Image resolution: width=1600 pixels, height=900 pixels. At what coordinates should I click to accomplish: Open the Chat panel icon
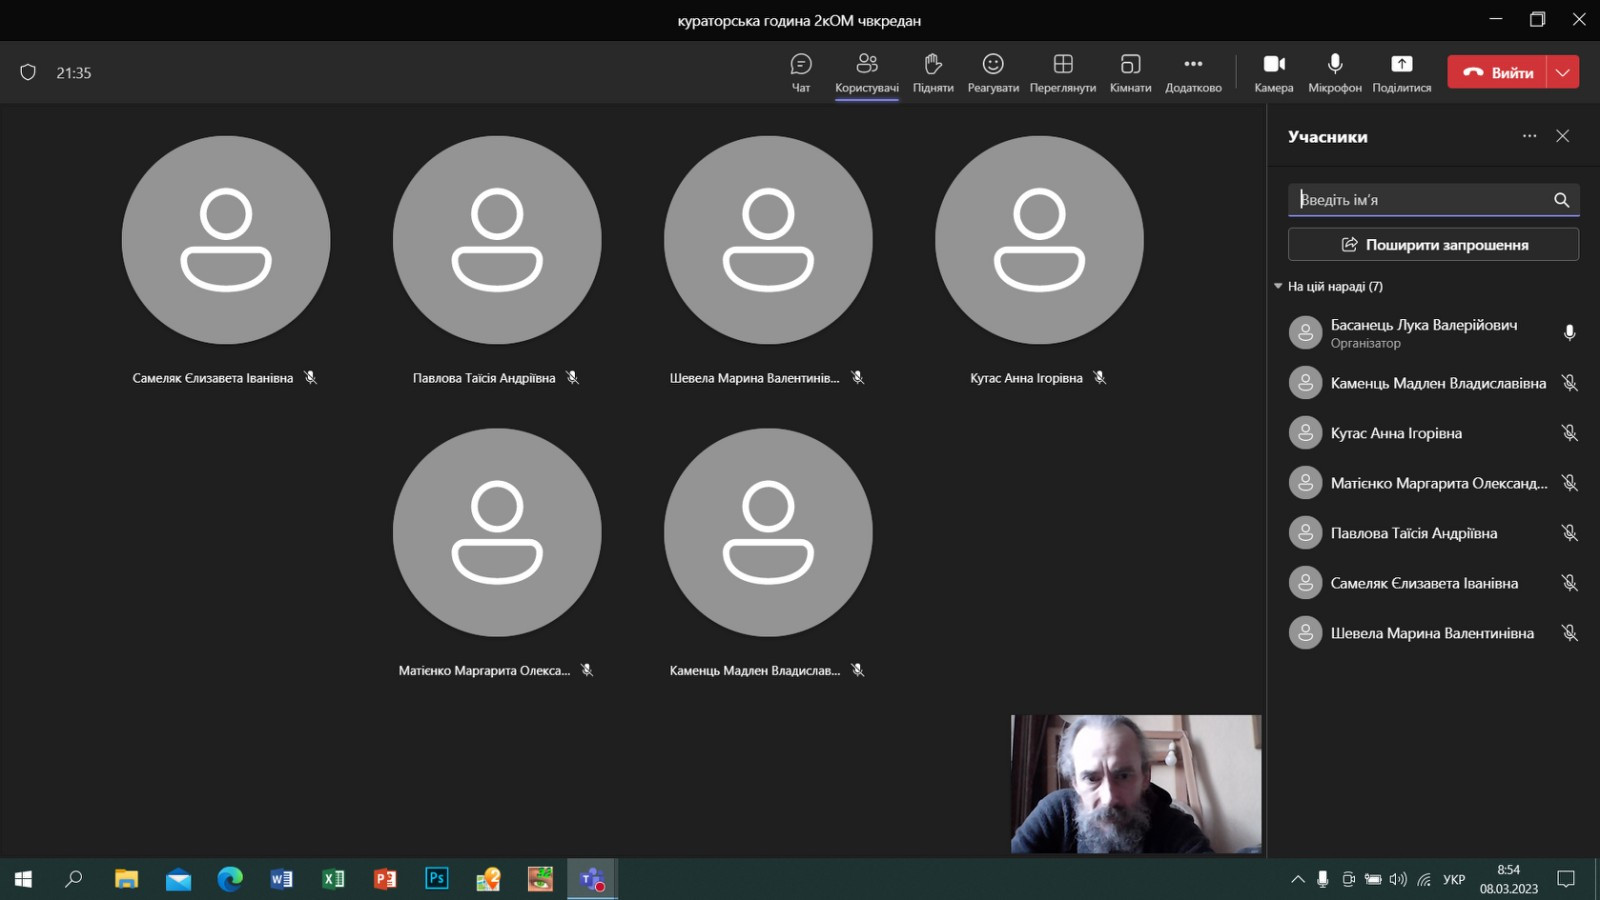(801, 65)
